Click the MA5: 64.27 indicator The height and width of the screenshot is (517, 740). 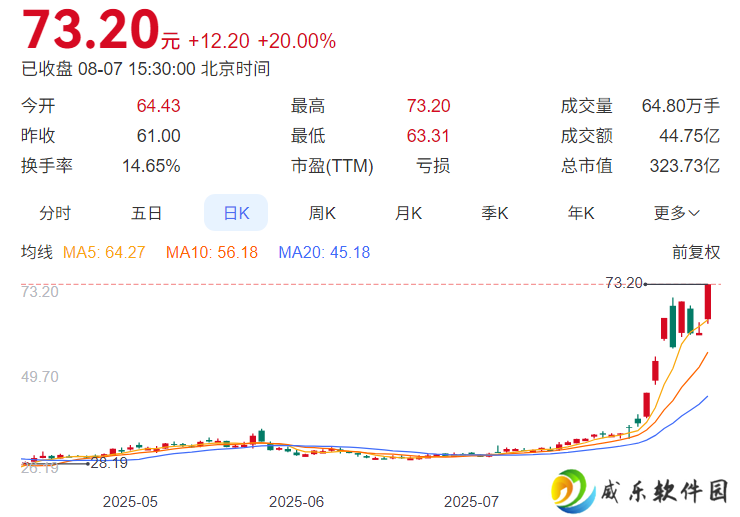click(104, 252)
